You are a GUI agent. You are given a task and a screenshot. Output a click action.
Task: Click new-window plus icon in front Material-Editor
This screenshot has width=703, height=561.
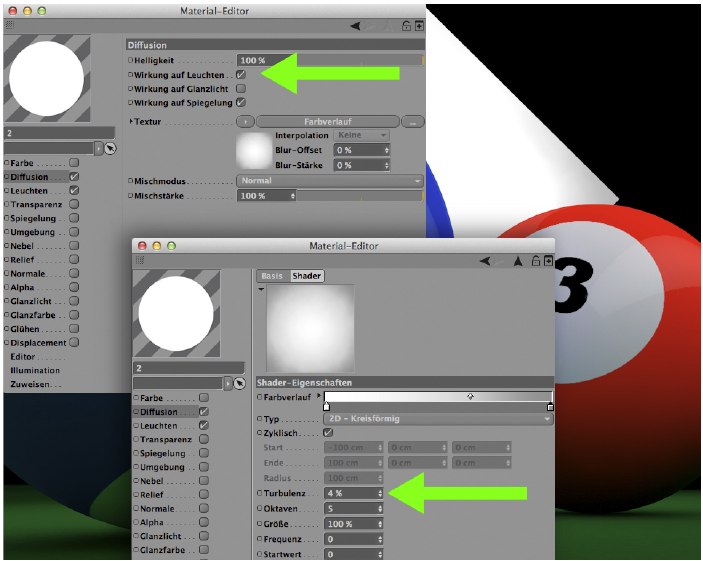coord(548,261)
